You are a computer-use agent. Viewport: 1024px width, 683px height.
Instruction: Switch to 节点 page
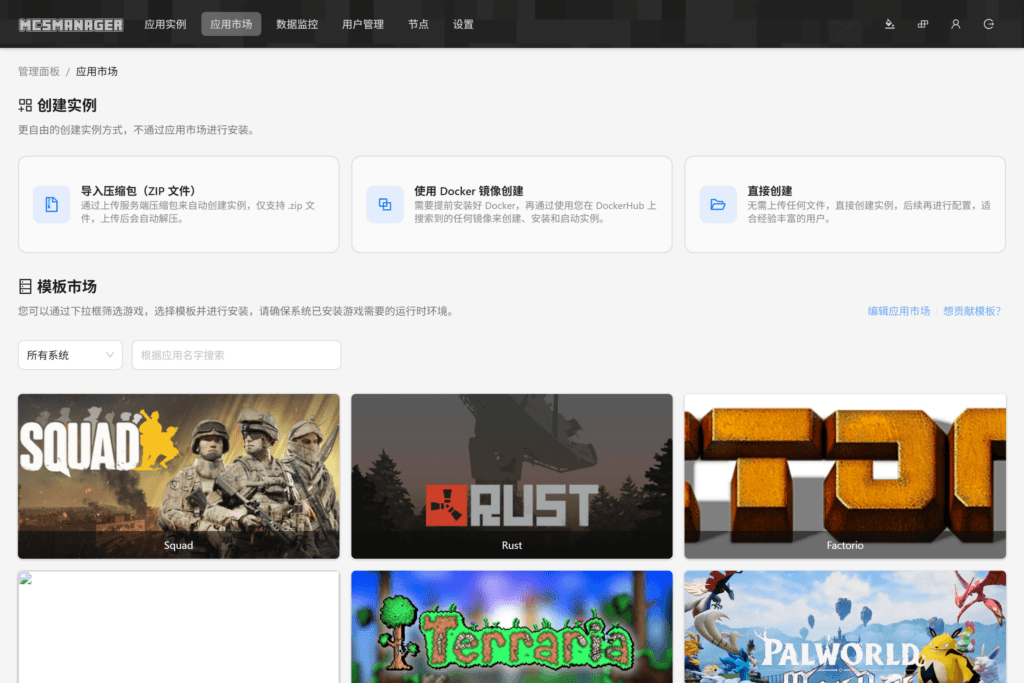[418, 24]
